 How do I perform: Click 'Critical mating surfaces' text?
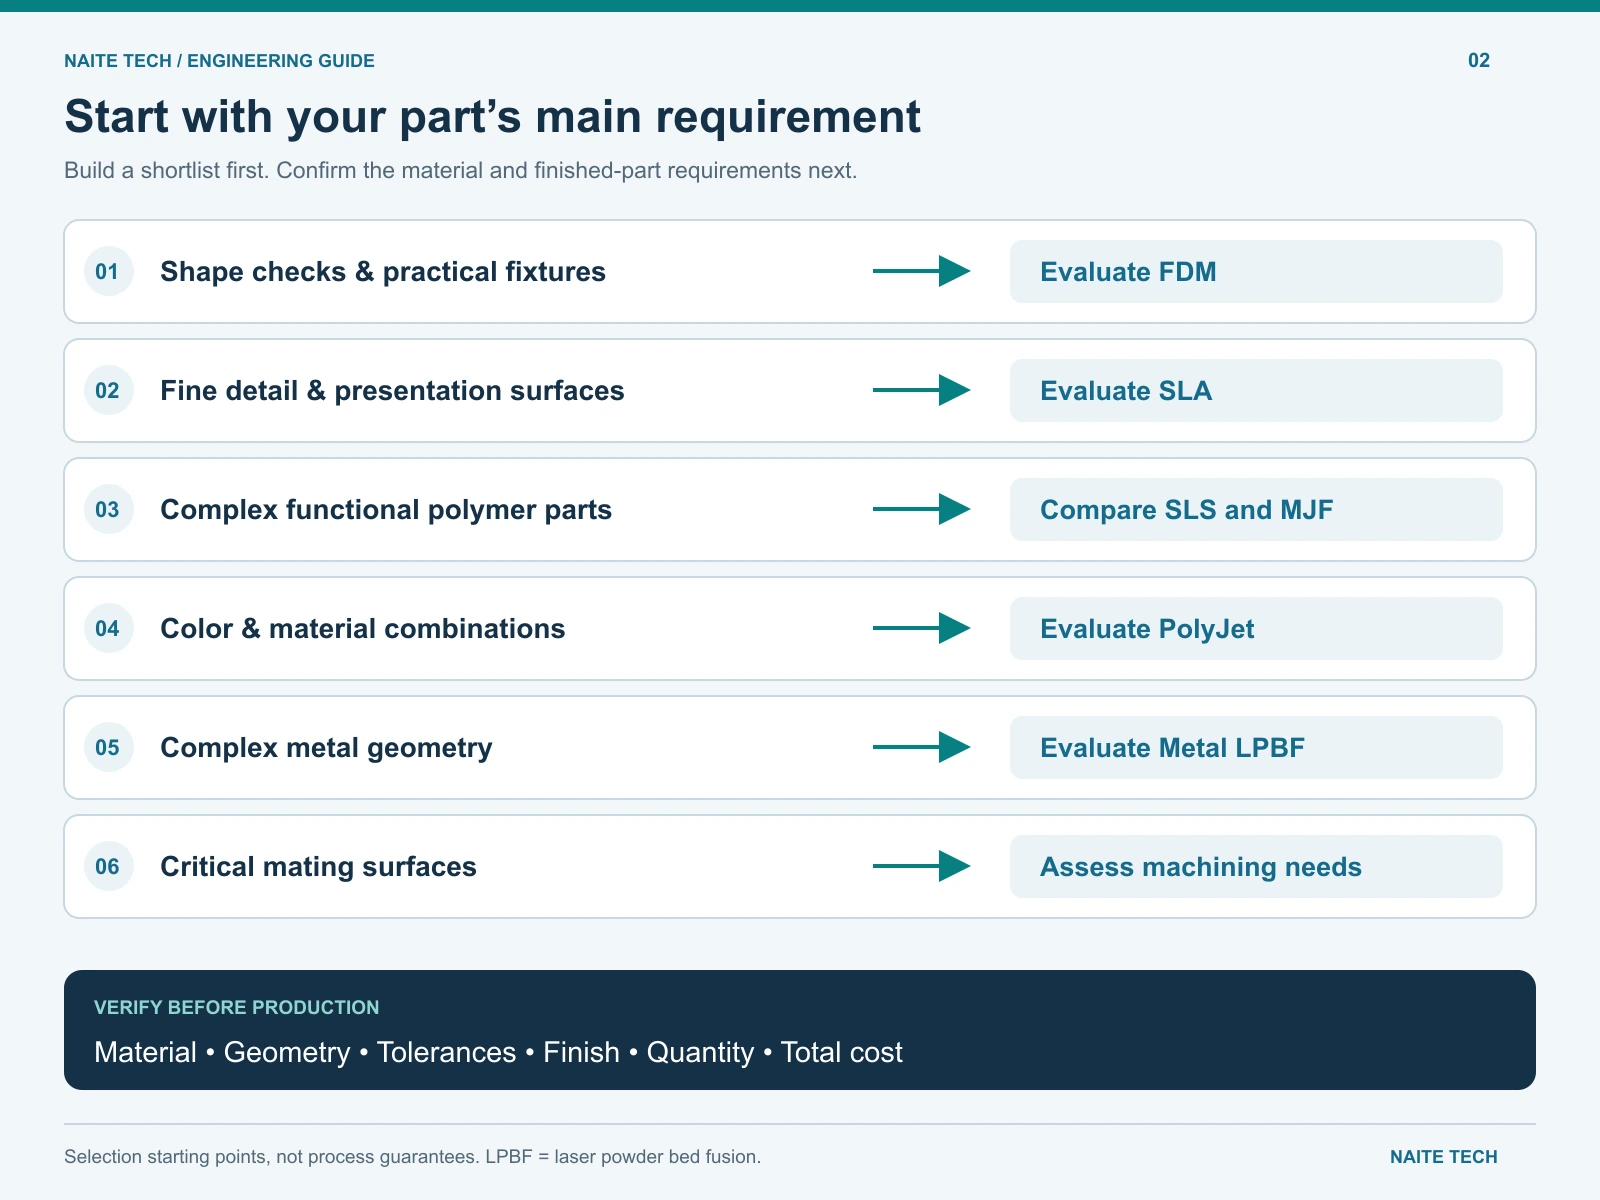click(318, 867)
